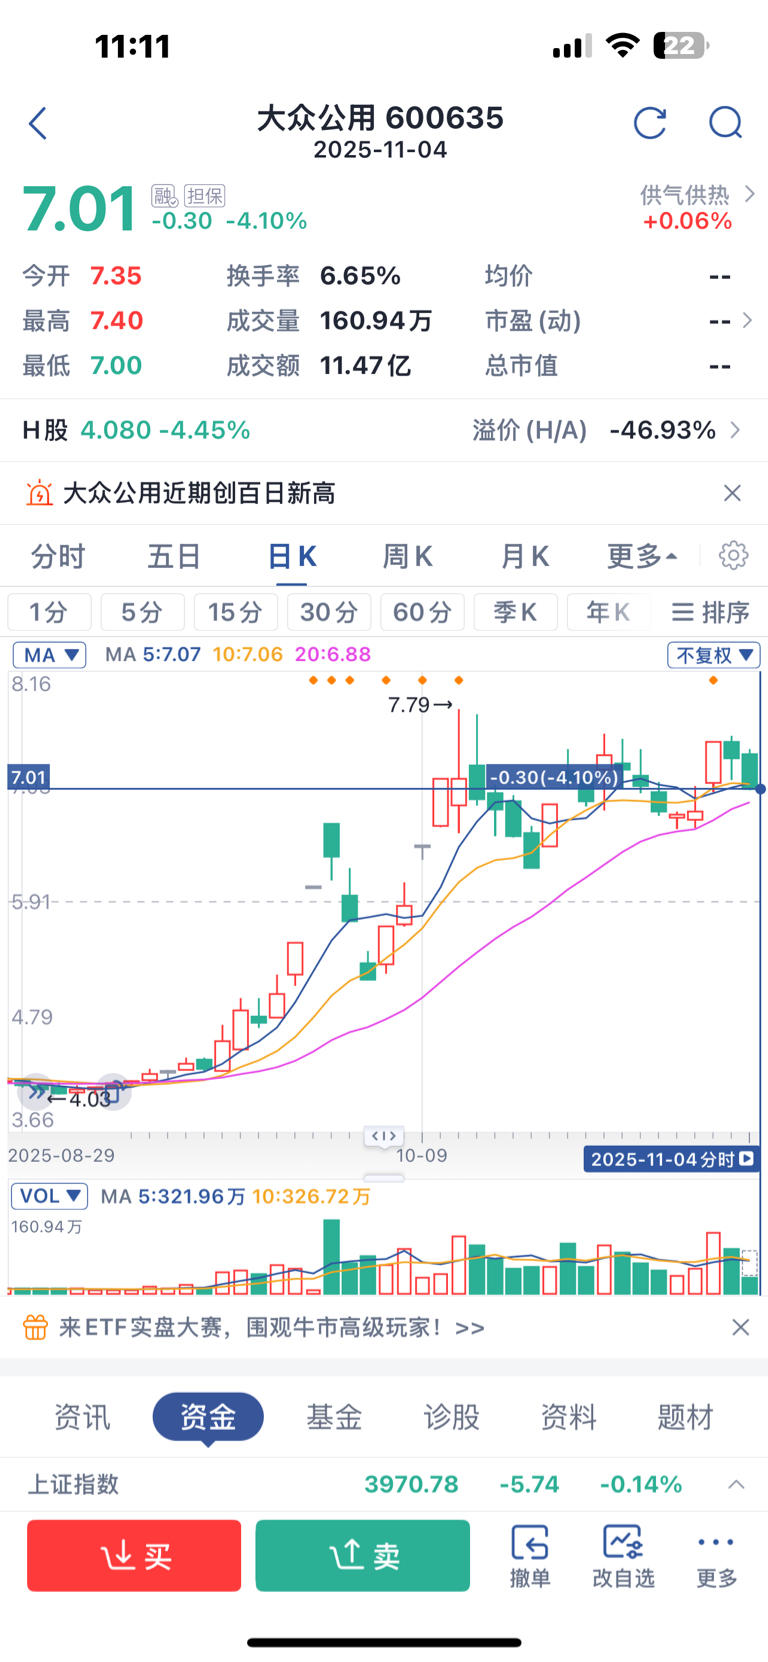Refresh the stock quote
The height and width of the screenshot is (1662, 768).
[x=650, y=124]
